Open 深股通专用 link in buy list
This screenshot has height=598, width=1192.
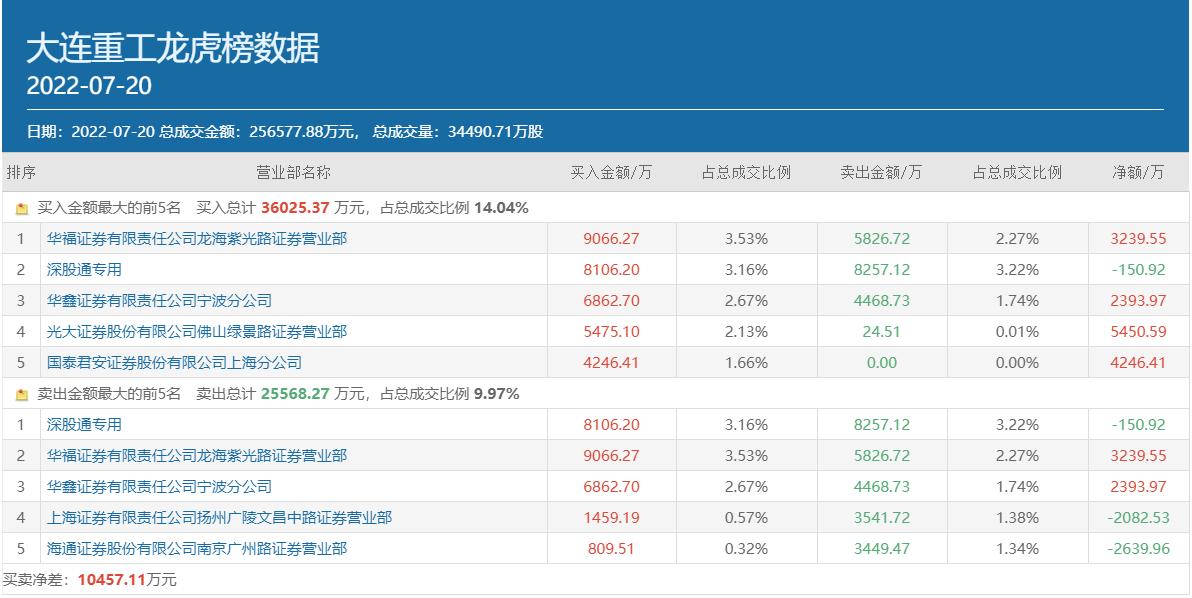pos(84,270)
